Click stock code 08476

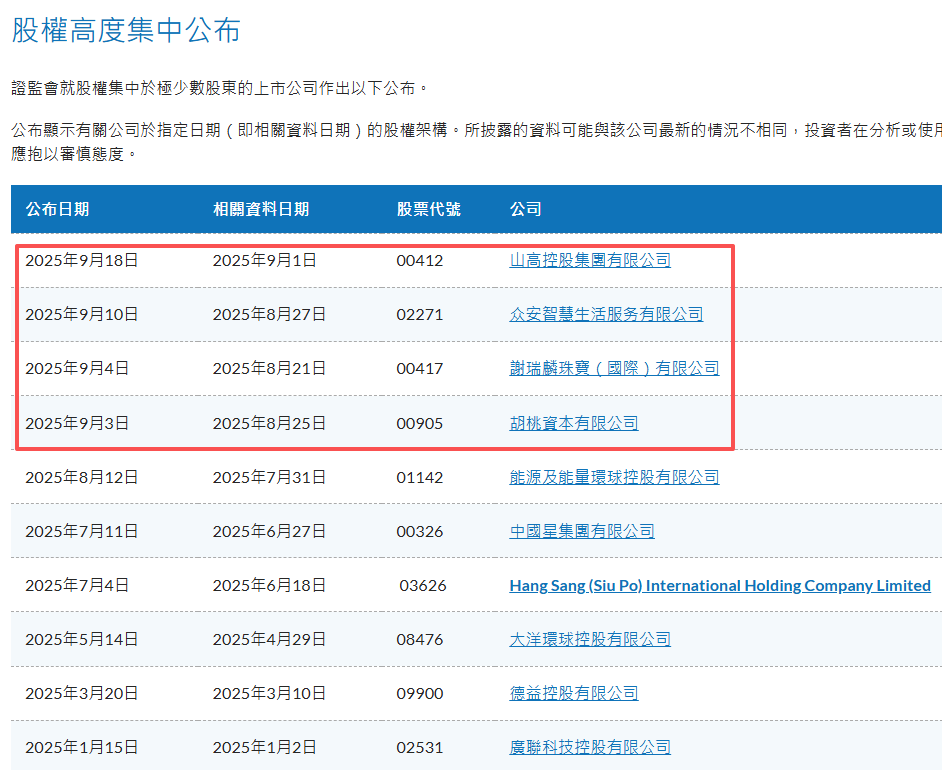click(420, 640)
